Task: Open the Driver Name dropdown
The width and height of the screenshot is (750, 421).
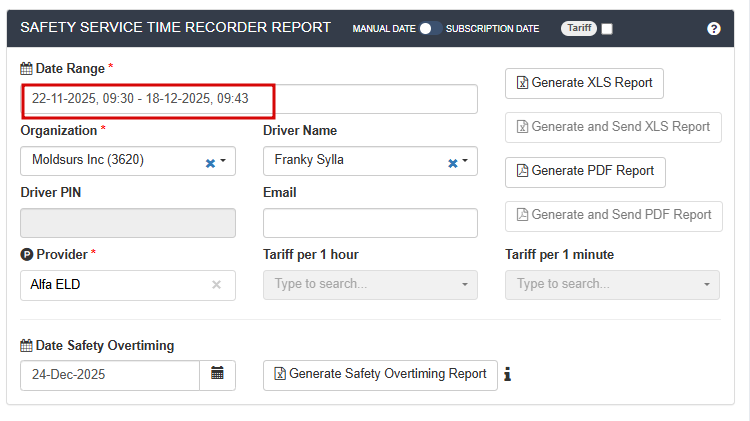Action: tap(465, 161)
